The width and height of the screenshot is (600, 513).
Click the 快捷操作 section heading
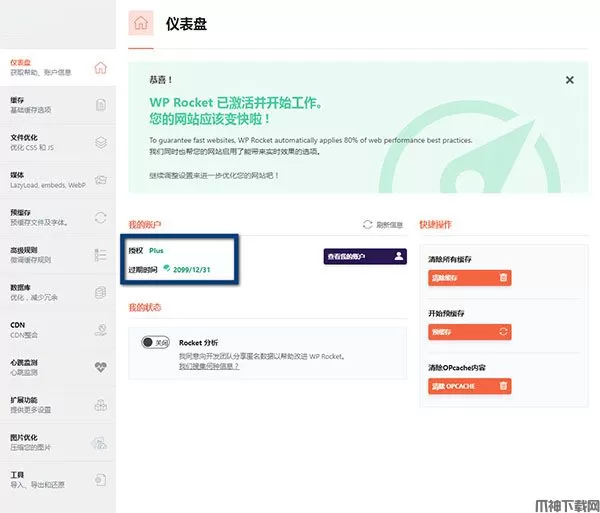pos(435,225)
